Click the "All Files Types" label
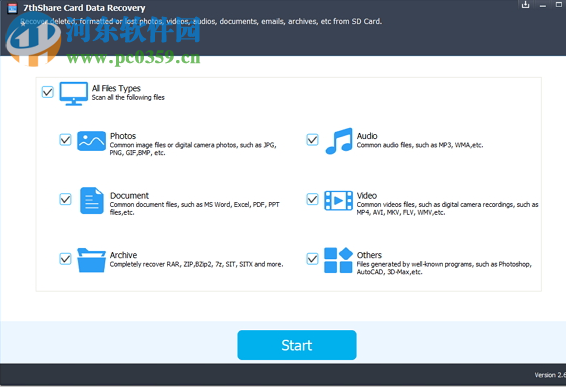This screenshot has height=387, width=566. click(116, 88)
